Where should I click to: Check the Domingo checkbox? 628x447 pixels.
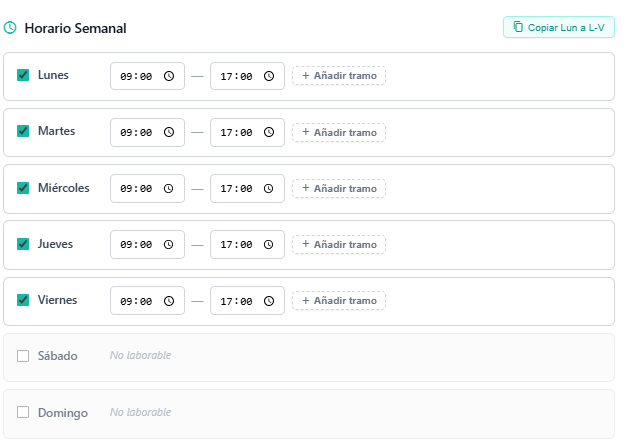coord(23,412)
